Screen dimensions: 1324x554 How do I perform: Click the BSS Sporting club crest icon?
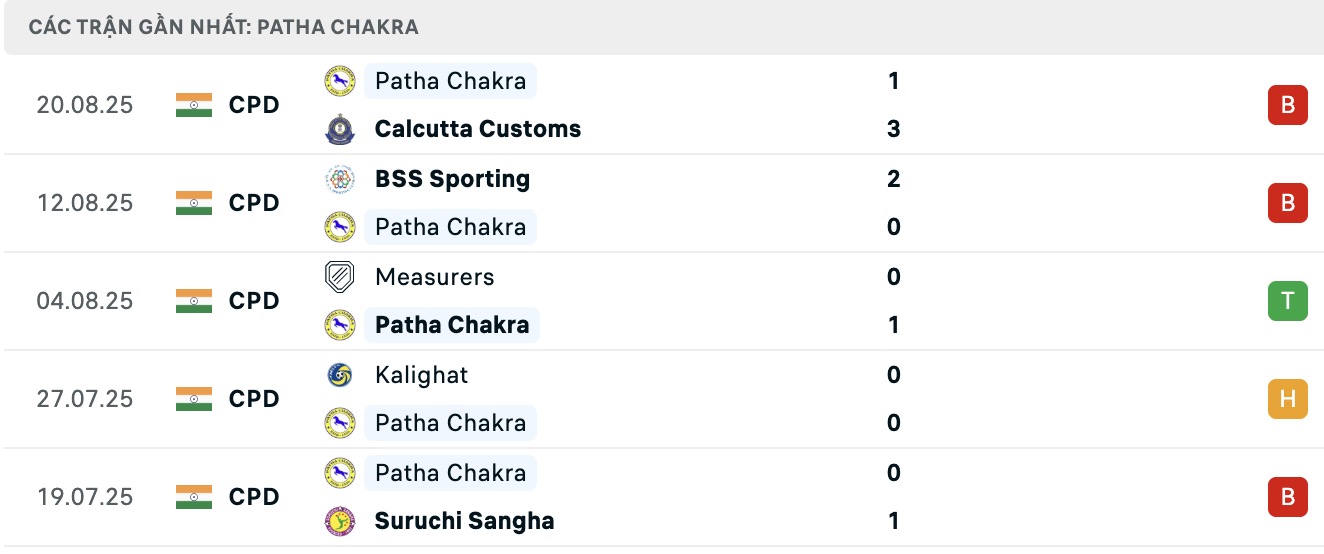340,179
